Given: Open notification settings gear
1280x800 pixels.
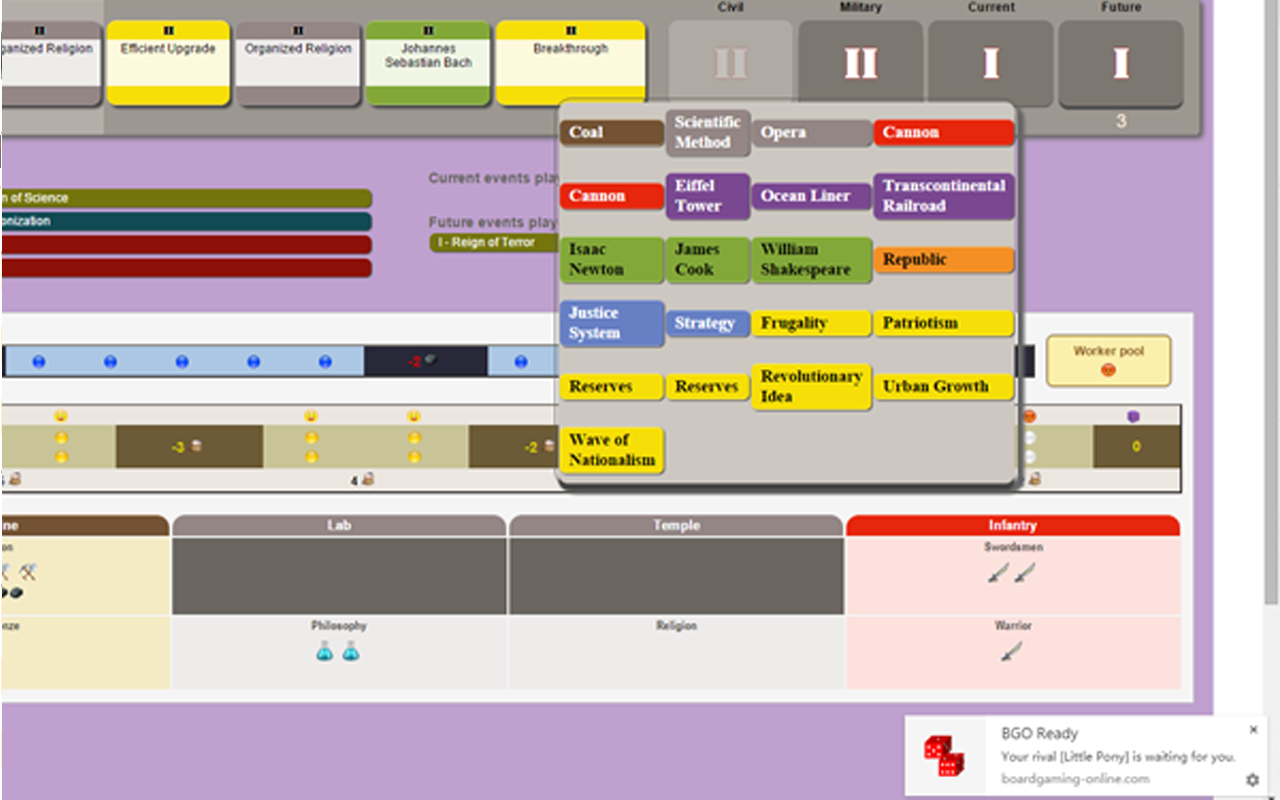Looking at the screenshot, I should coord(1252,779).
